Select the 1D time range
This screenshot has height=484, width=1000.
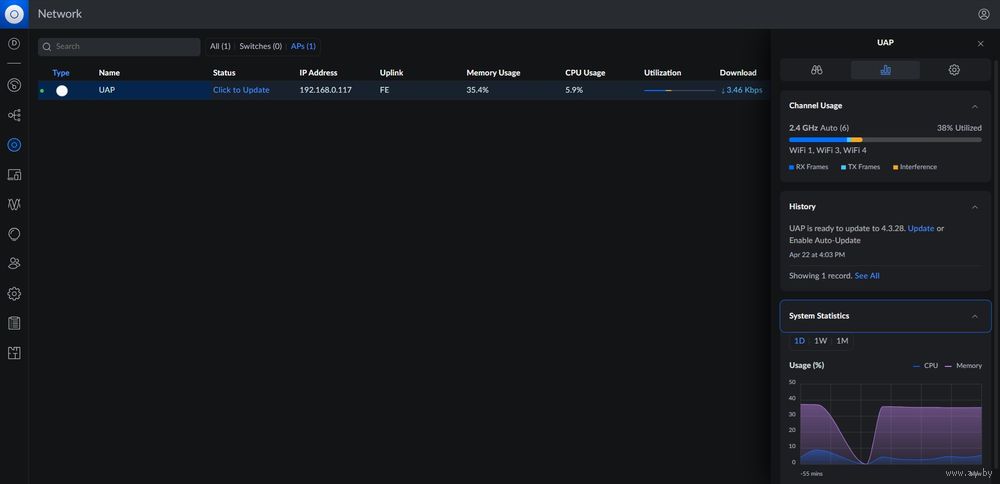[799, 341]
